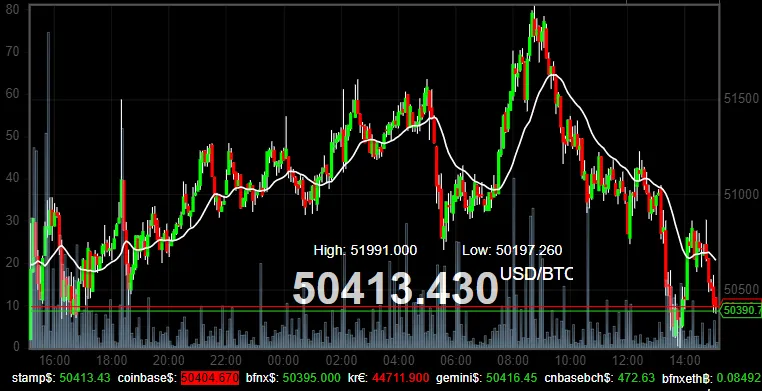Click the 06:00 time axis label
This screenshot has width=762, height=391.
455,360
